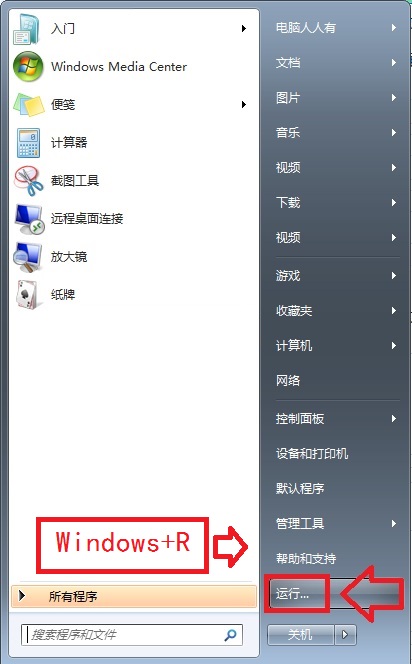Expand the 入门 submenu arrow

click(x=243, y=29)
